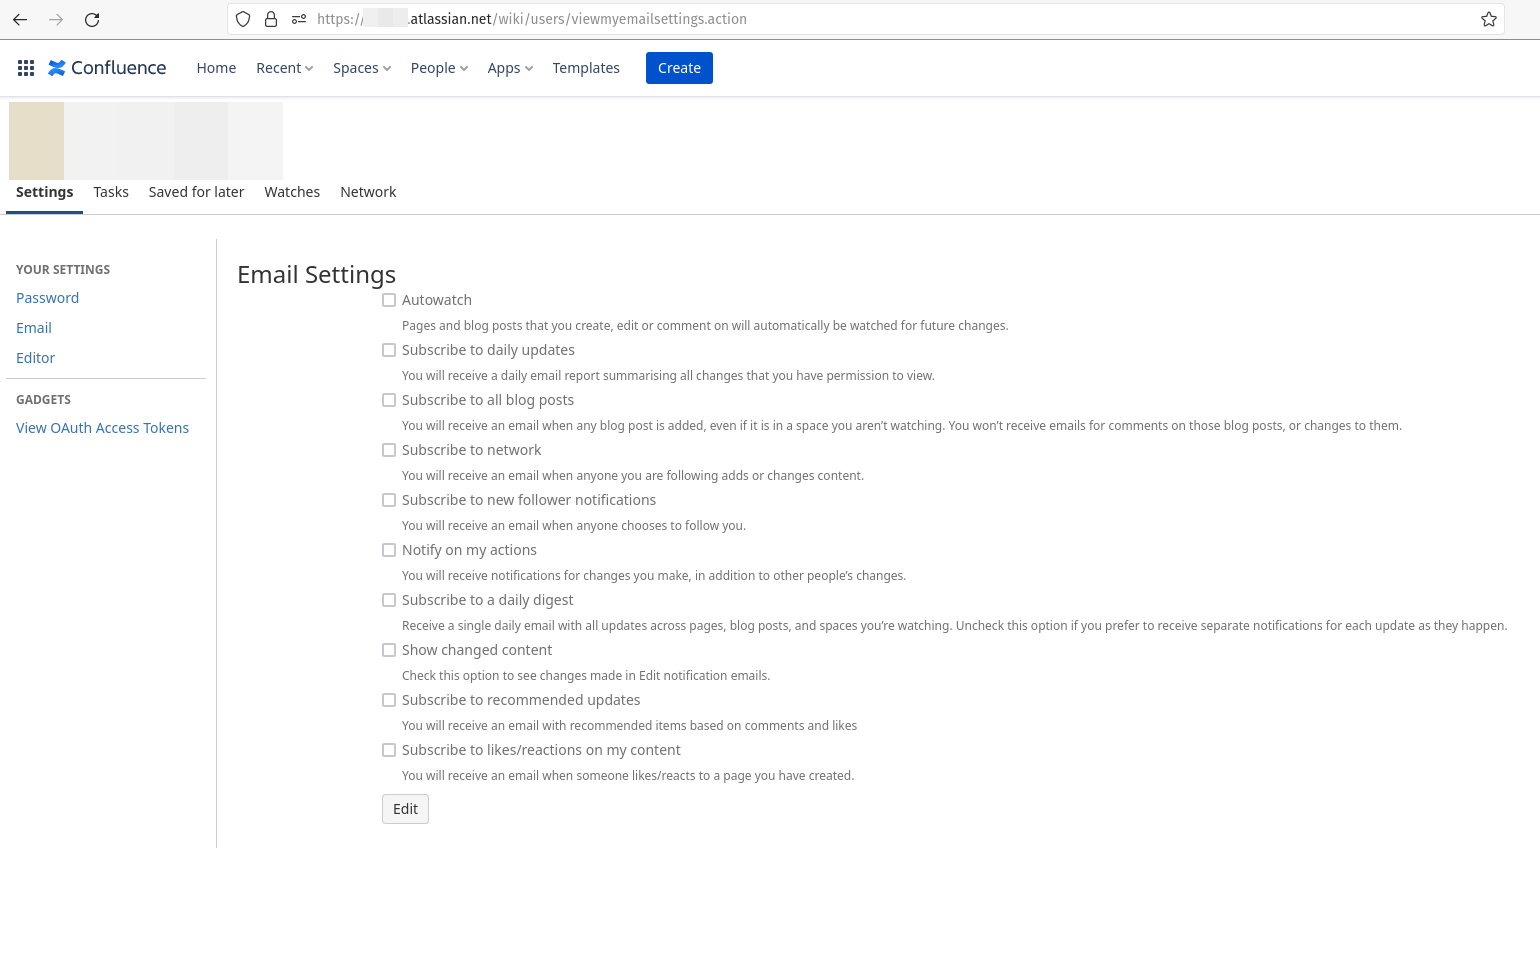The width and height of the screenshot is (1540, 980).
Task: Open the Watches tab
Action: coord(292,191)
